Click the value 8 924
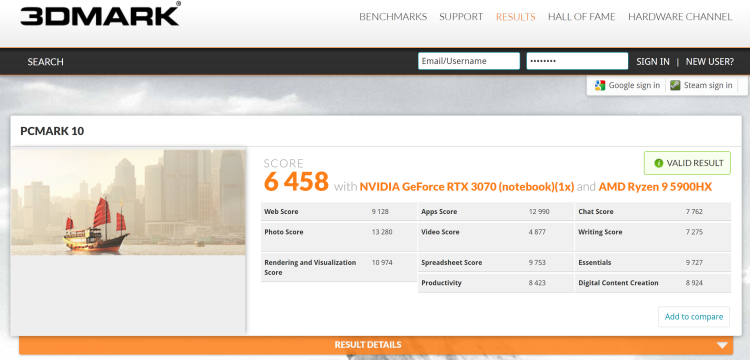 click(x=694, y=283)
